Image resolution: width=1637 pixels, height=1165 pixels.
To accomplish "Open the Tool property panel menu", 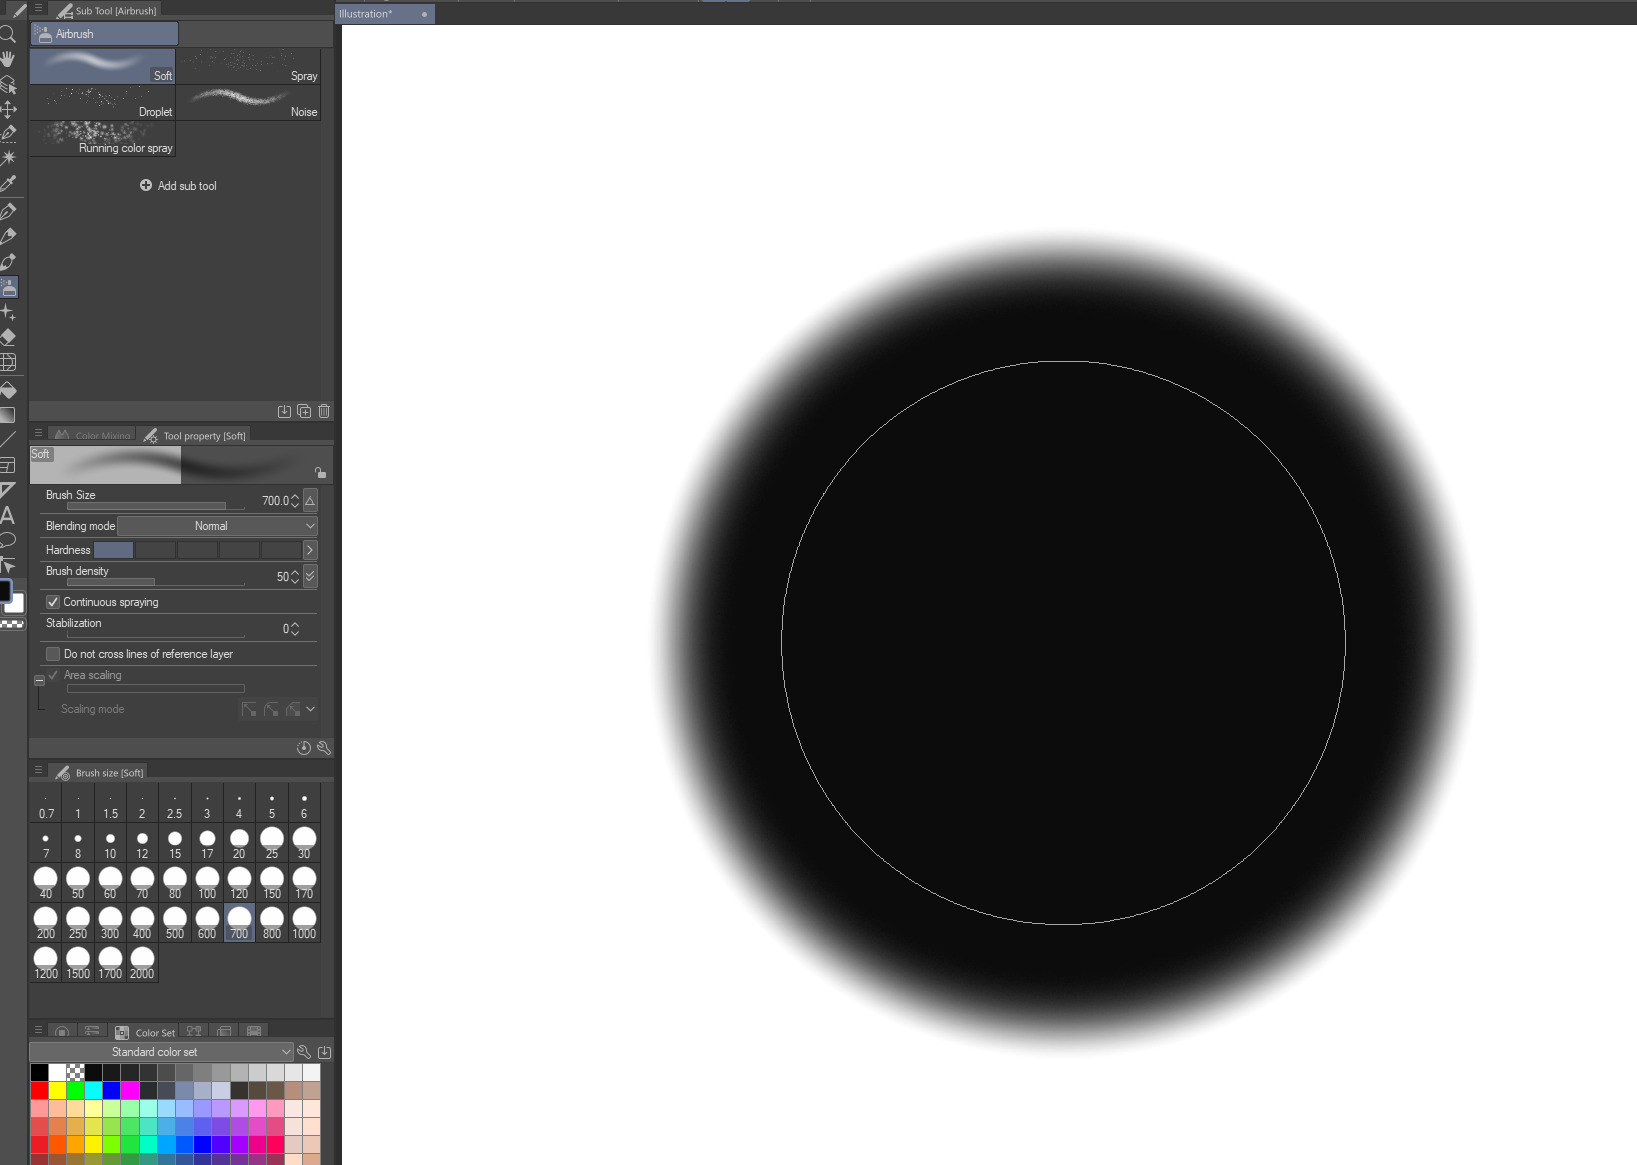I will click(x=39, y=433).
